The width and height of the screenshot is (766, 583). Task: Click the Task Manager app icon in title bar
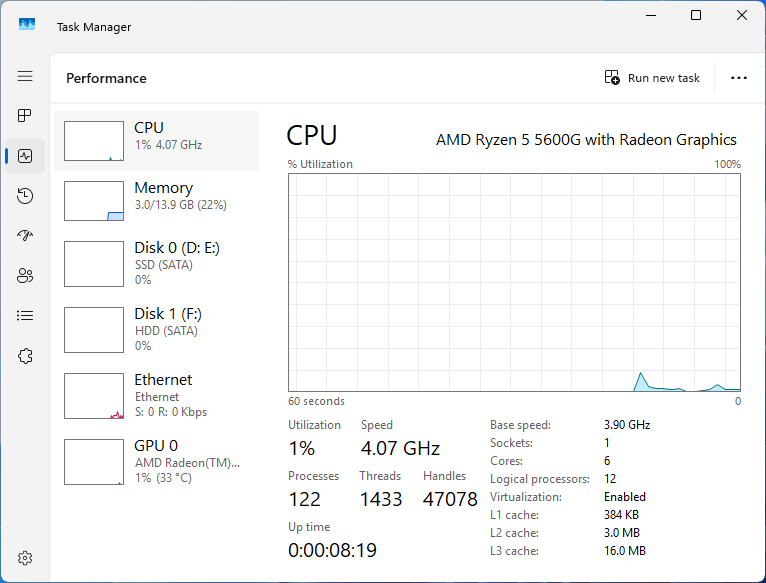(x=27, y=24)
